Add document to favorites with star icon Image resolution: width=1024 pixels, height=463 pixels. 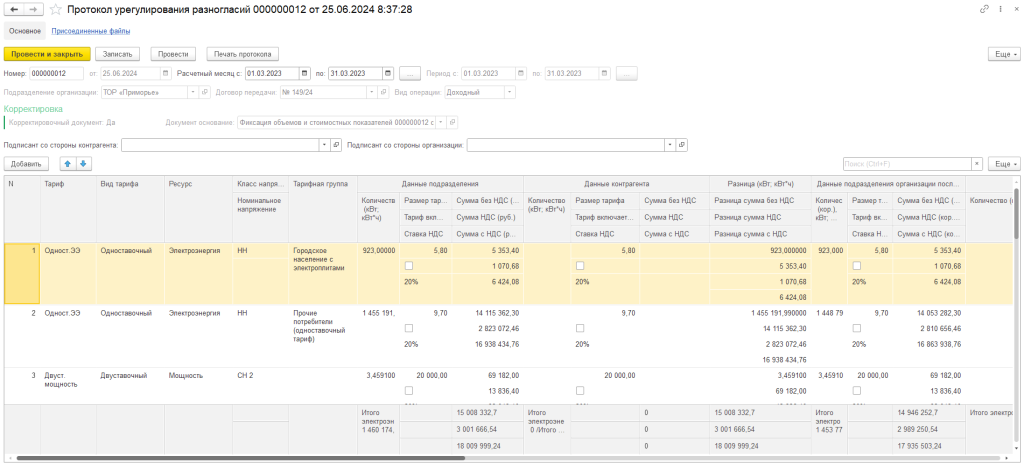pos(55,9)
